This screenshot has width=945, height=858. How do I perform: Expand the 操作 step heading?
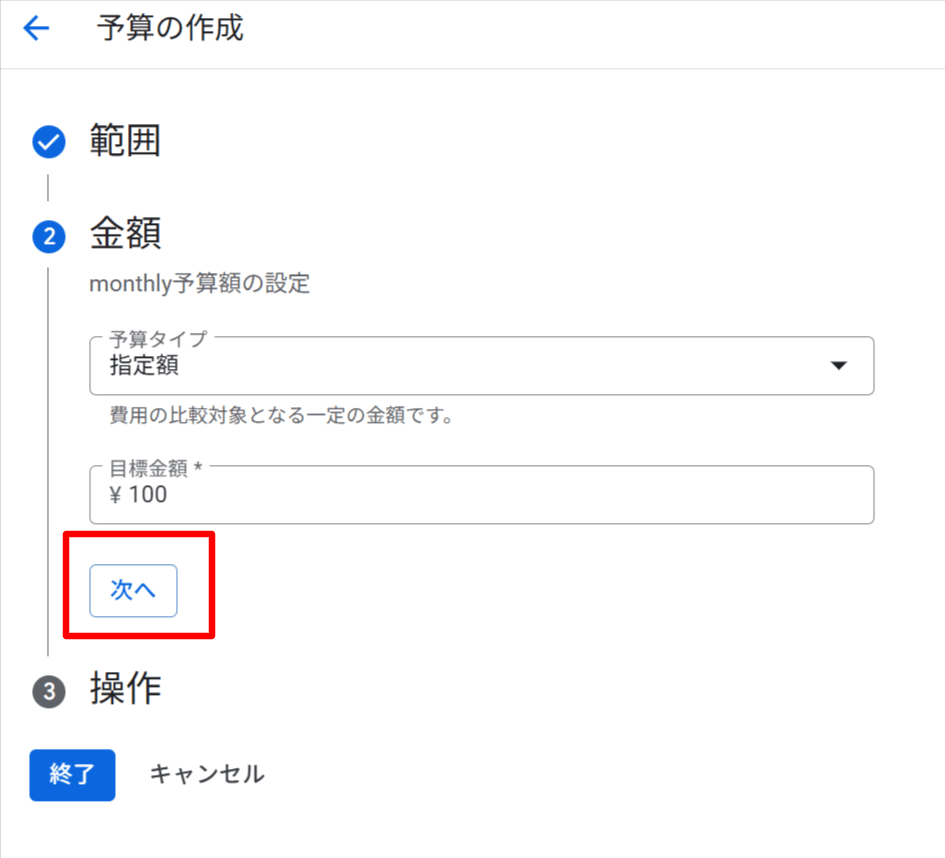[125, 689]
